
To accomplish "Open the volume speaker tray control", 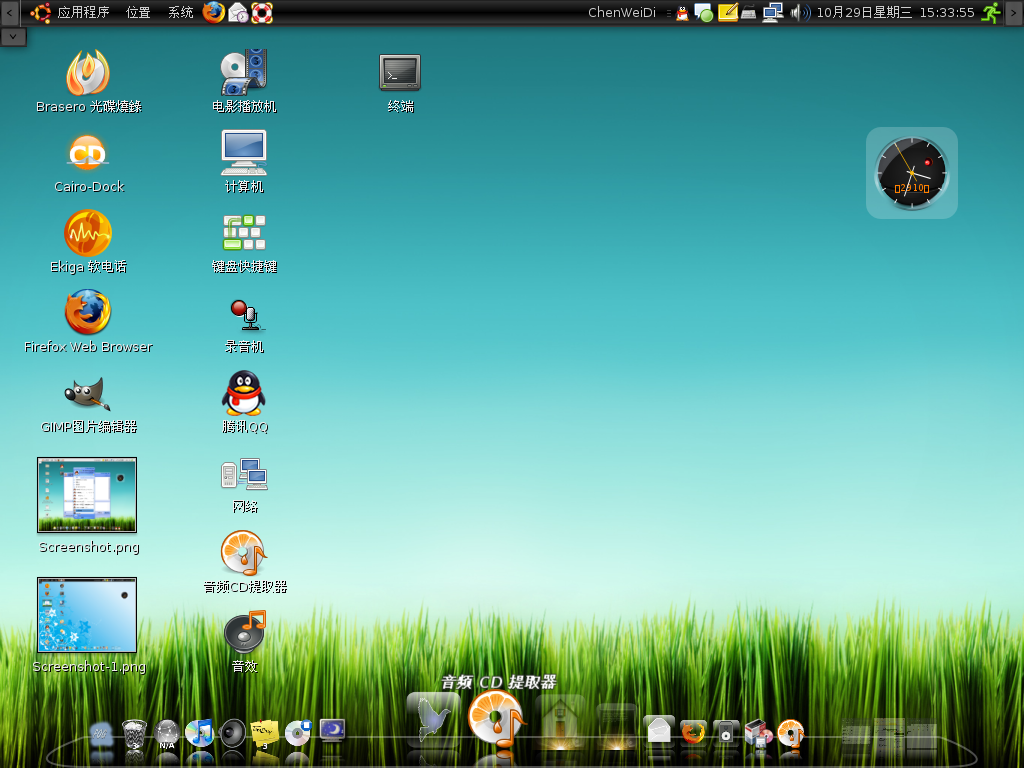I will (800, 12).
